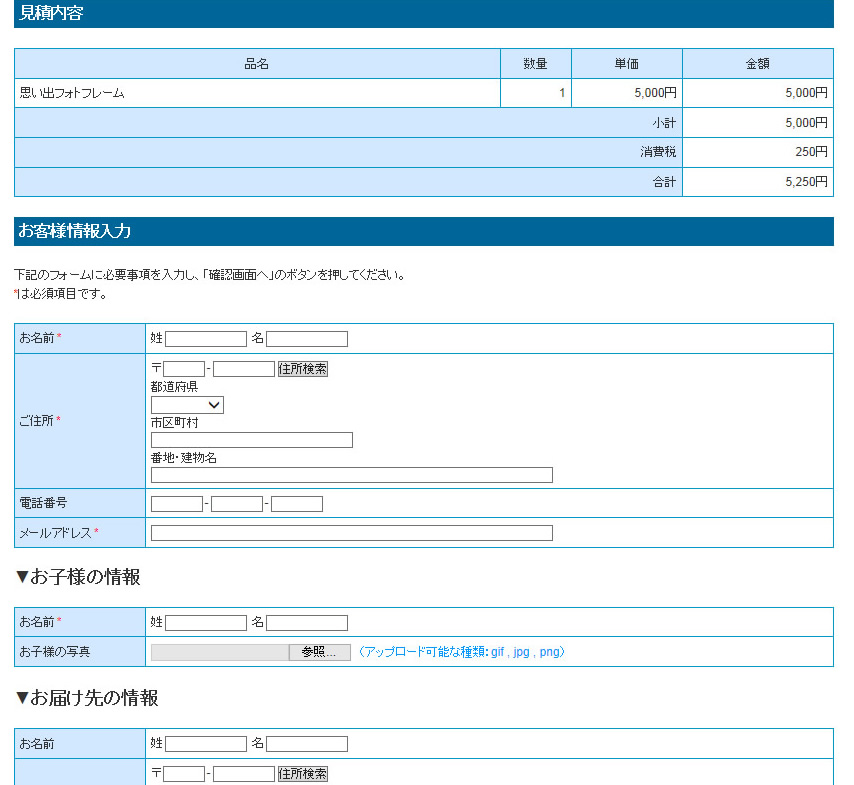Open the 都道府県 prefecture dropdown
Screen dimensions: 854x785
(187, 405)
